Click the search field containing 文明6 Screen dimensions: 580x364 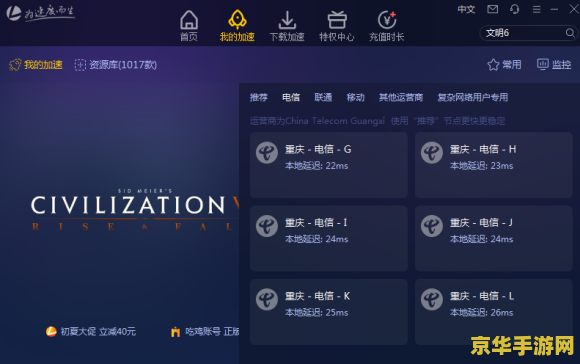tap(528, 33)
